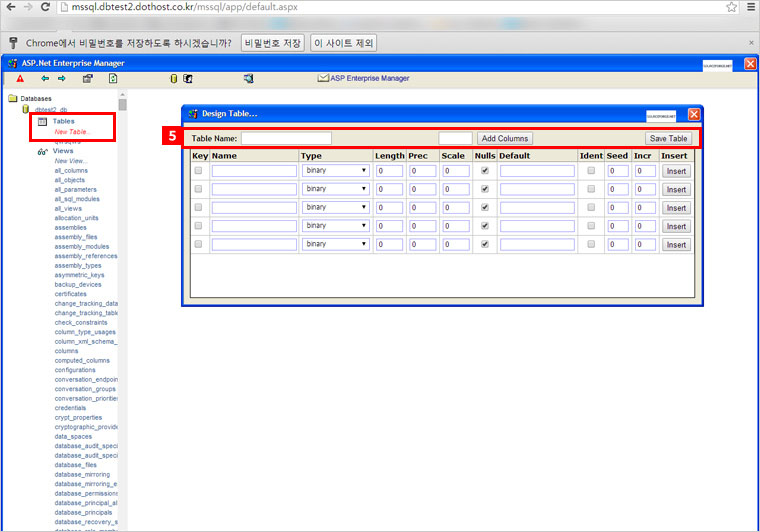Check the Key checkbox in first row
760x532 pixels.
[198, 171]
